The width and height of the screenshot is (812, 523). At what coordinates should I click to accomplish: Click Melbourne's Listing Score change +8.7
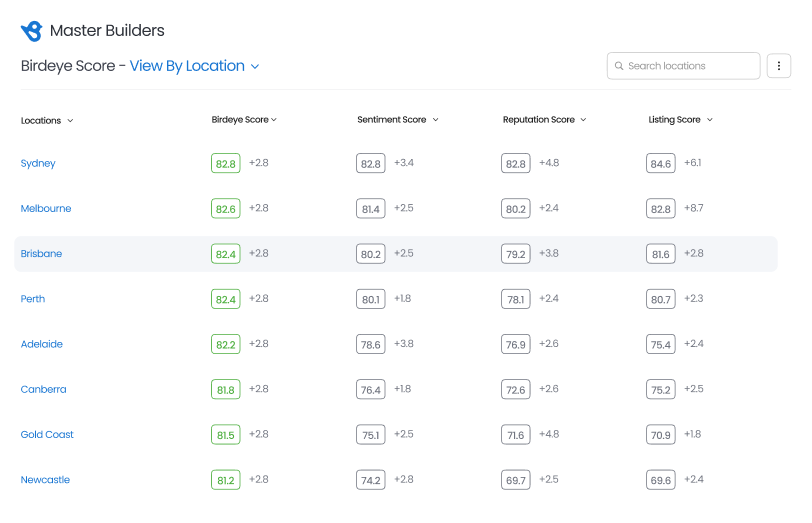[693, 208]
